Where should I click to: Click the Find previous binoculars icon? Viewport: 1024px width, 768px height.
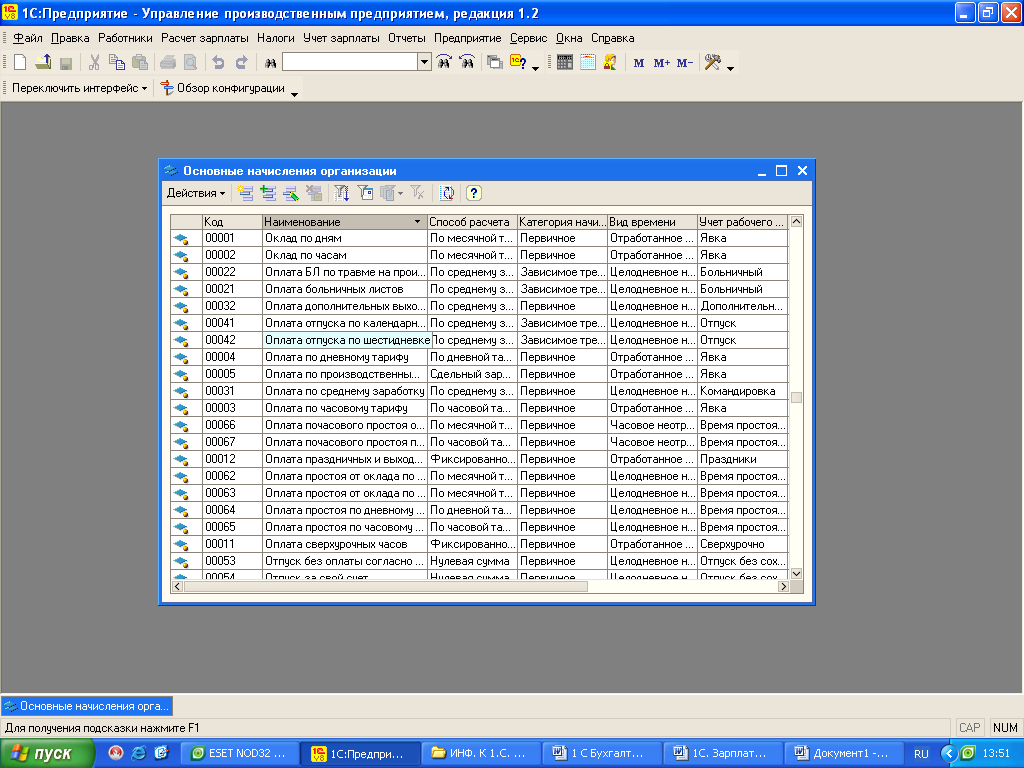(467, 62)
